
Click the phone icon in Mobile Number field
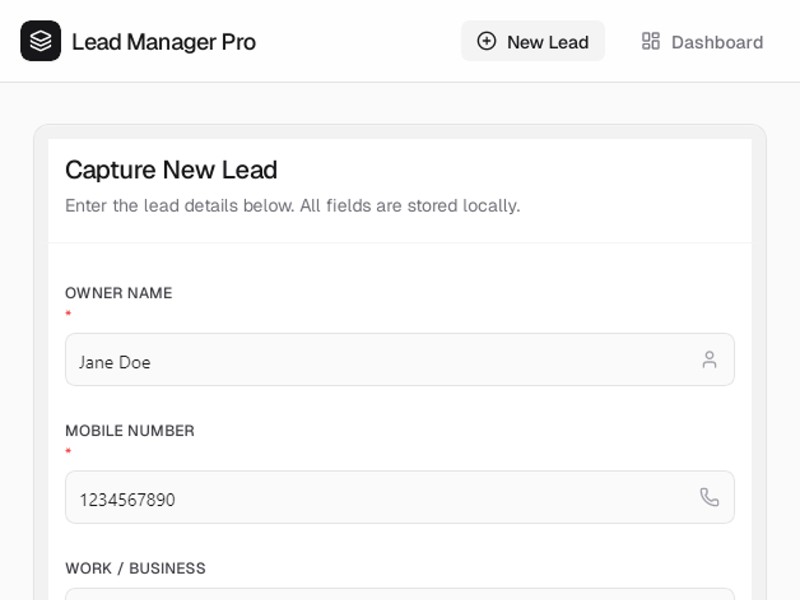[709, 497]
